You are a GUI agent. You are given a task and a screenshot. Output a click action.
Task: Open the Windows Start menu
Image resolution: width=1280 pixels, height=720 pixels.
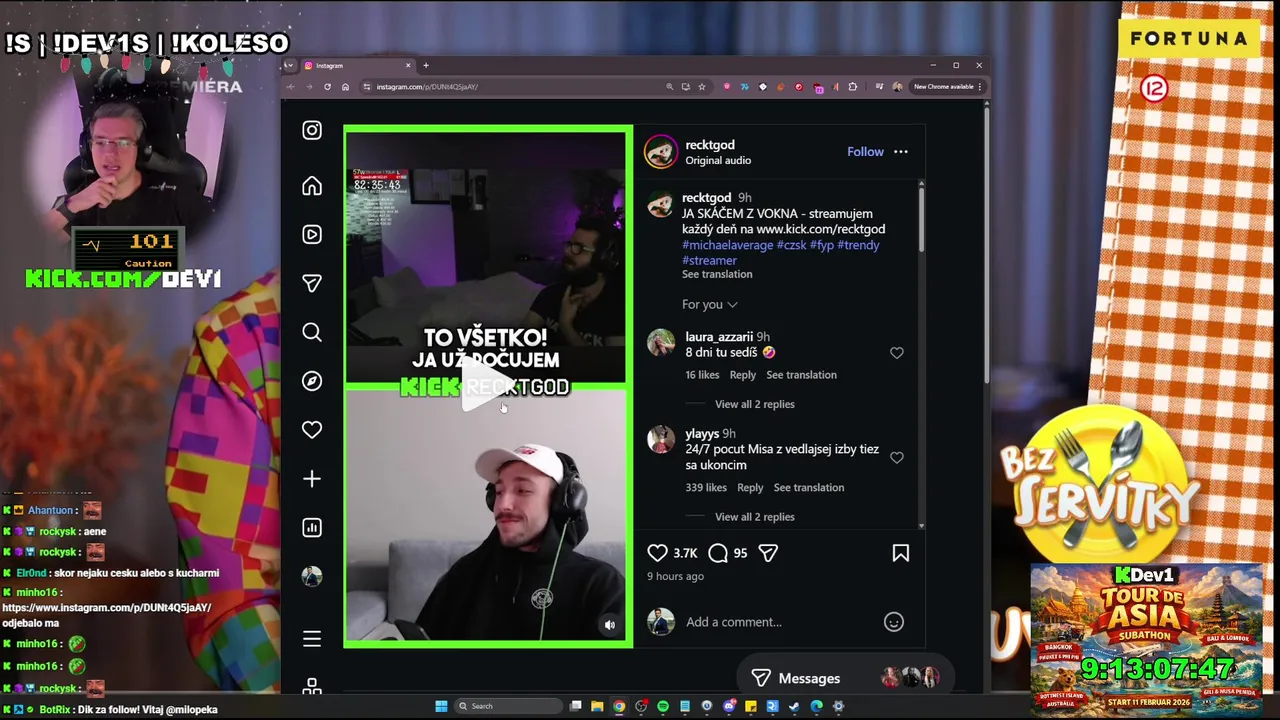click(x=441, y=707)
